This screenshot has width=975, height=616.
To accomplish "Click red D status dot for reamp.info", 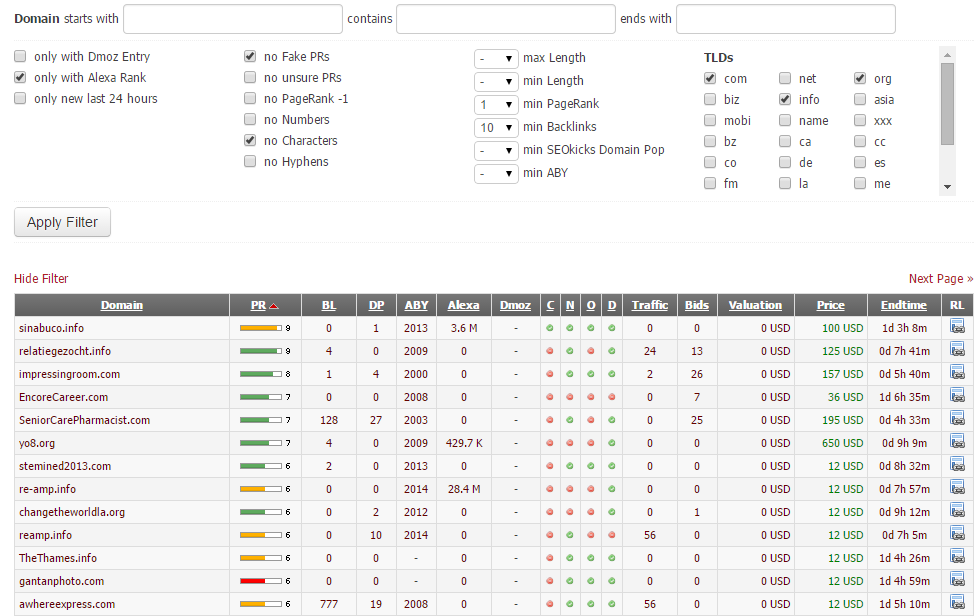I will (x=612, y=535).
